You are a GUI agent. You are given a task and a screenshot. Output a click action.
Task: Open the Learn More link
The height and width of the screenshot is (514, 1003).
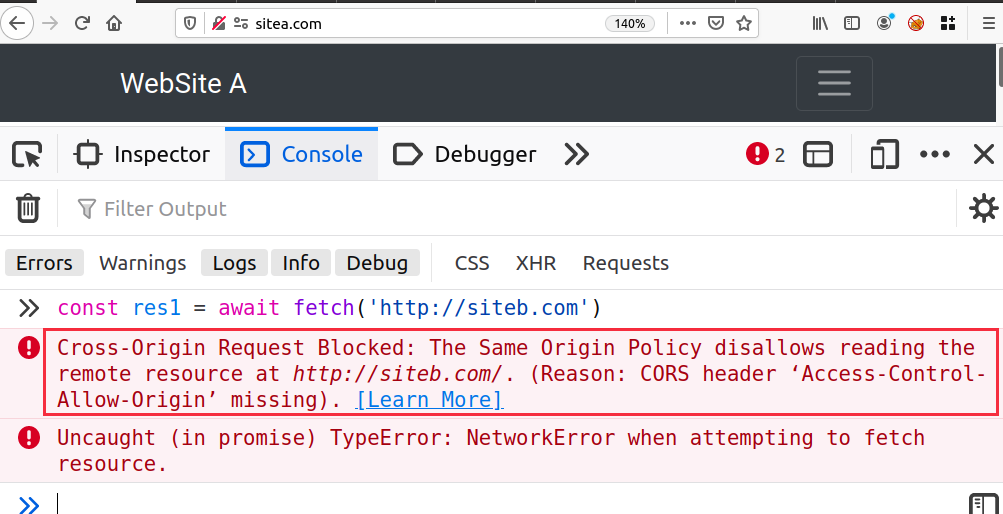429,400
